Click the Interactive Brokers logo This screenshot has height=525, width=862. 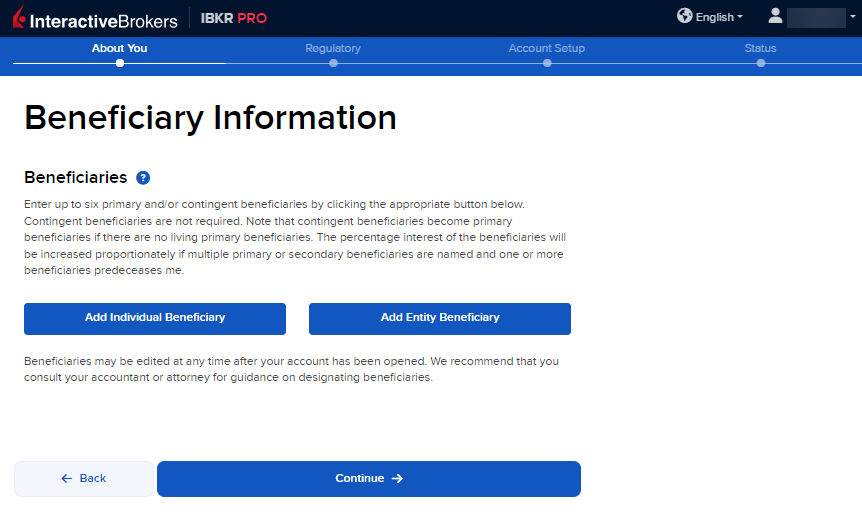click(95, 18)
